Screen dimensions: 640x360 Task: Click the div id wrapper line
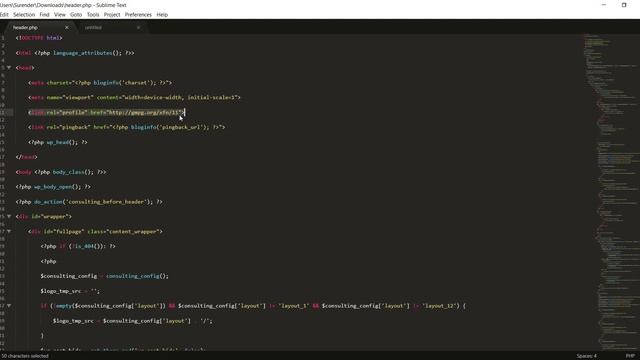tap(44, 216)
